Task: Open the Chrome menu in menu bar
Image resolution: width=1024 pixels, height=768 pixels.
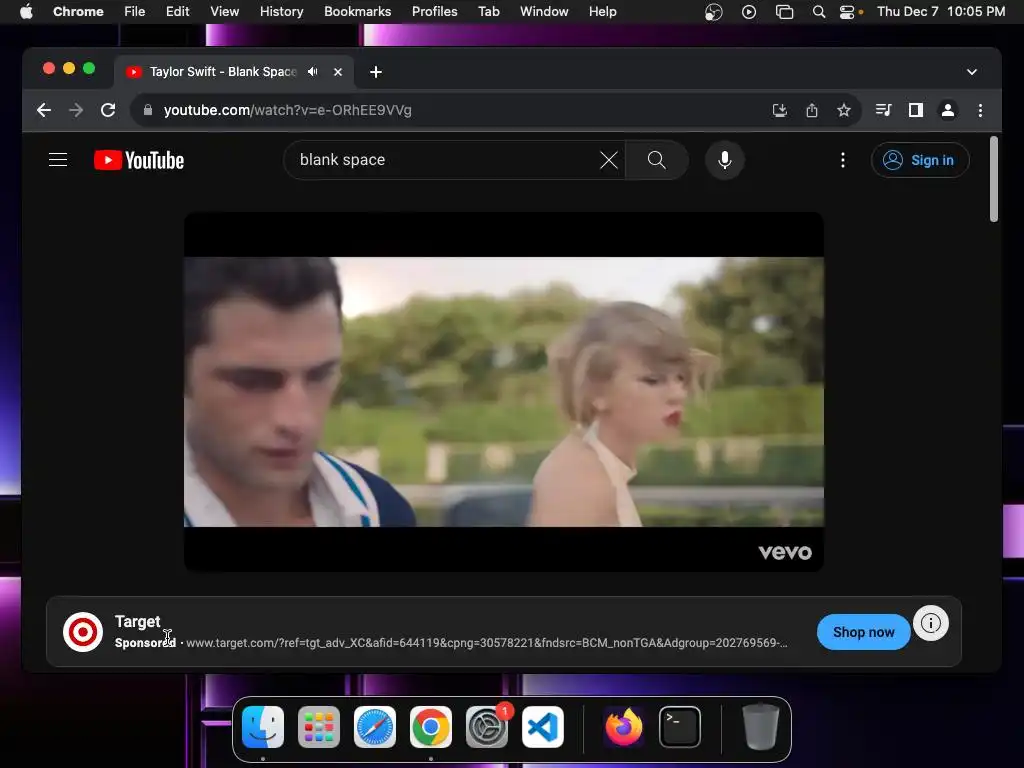Action: click(x=78, y=12)
